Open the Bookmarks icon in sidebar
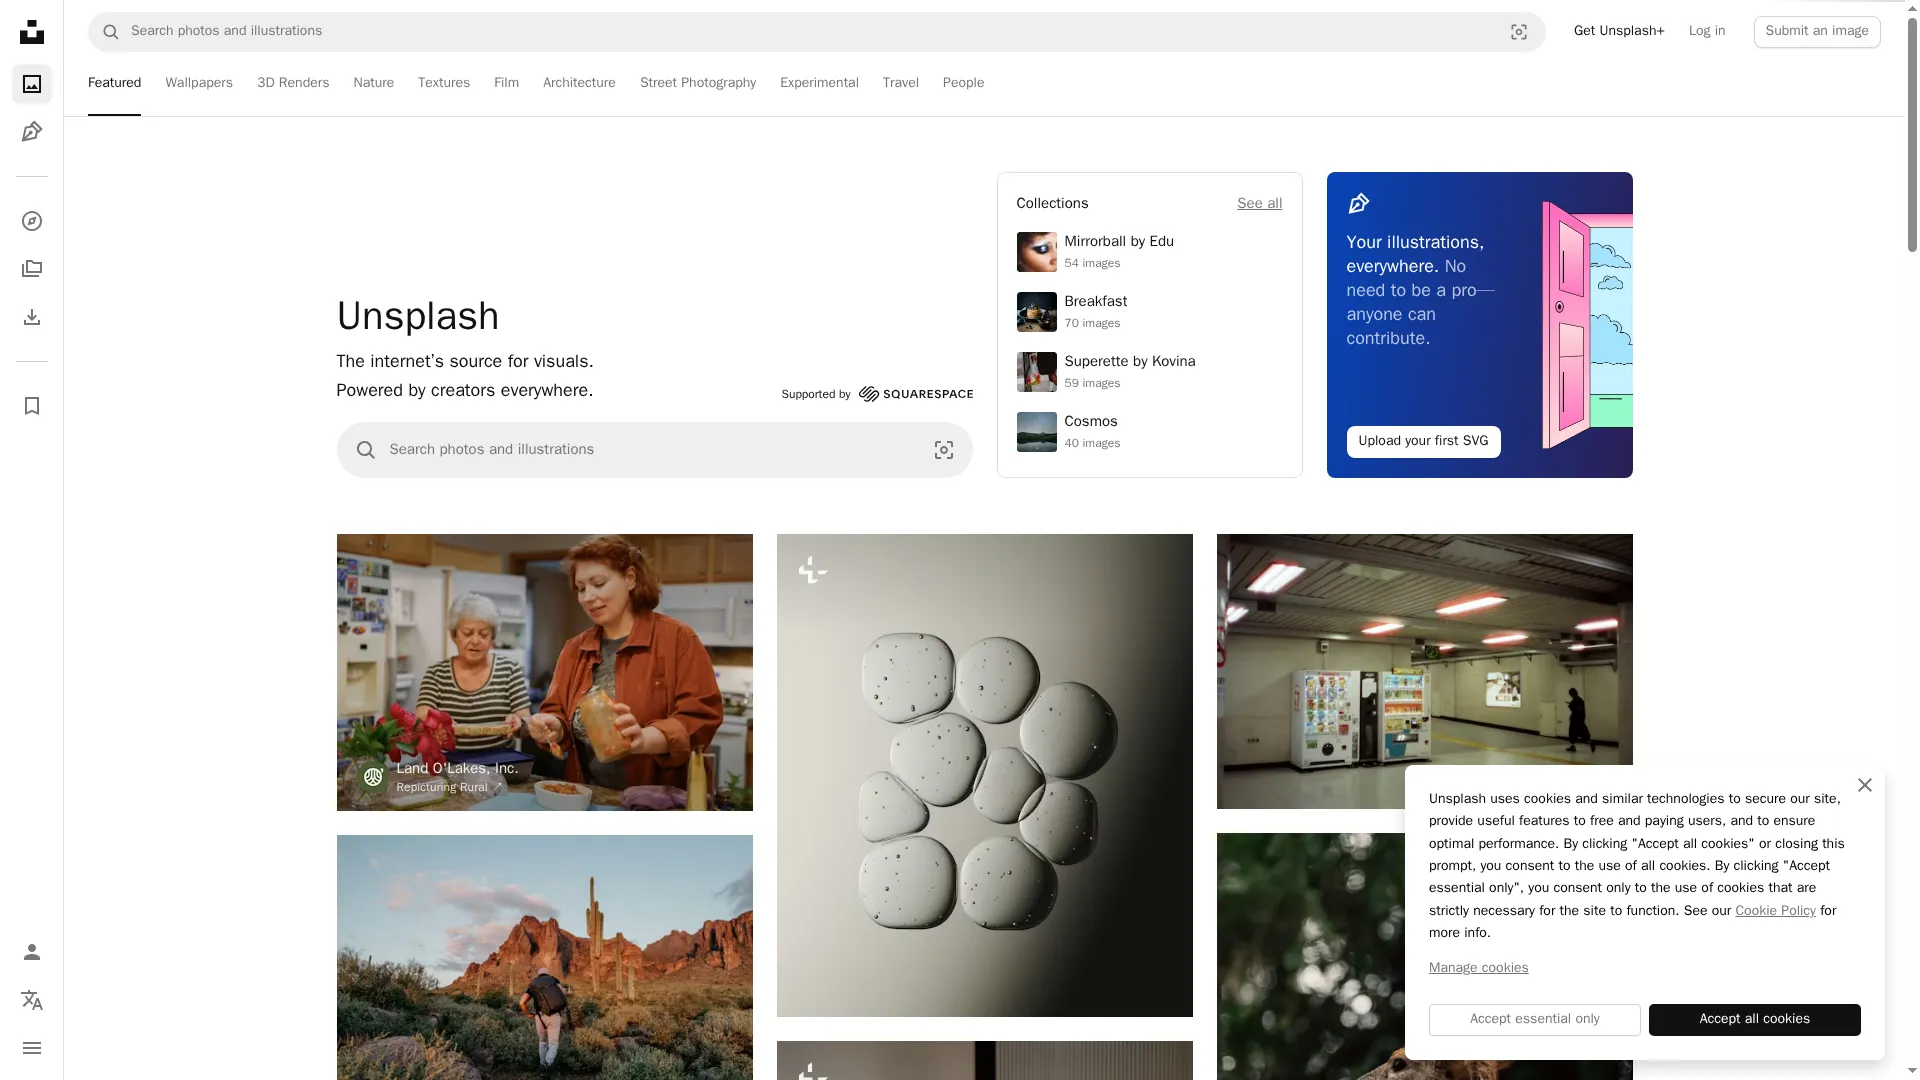Viewport: 1920px width, 1080px height. (32, 406)
